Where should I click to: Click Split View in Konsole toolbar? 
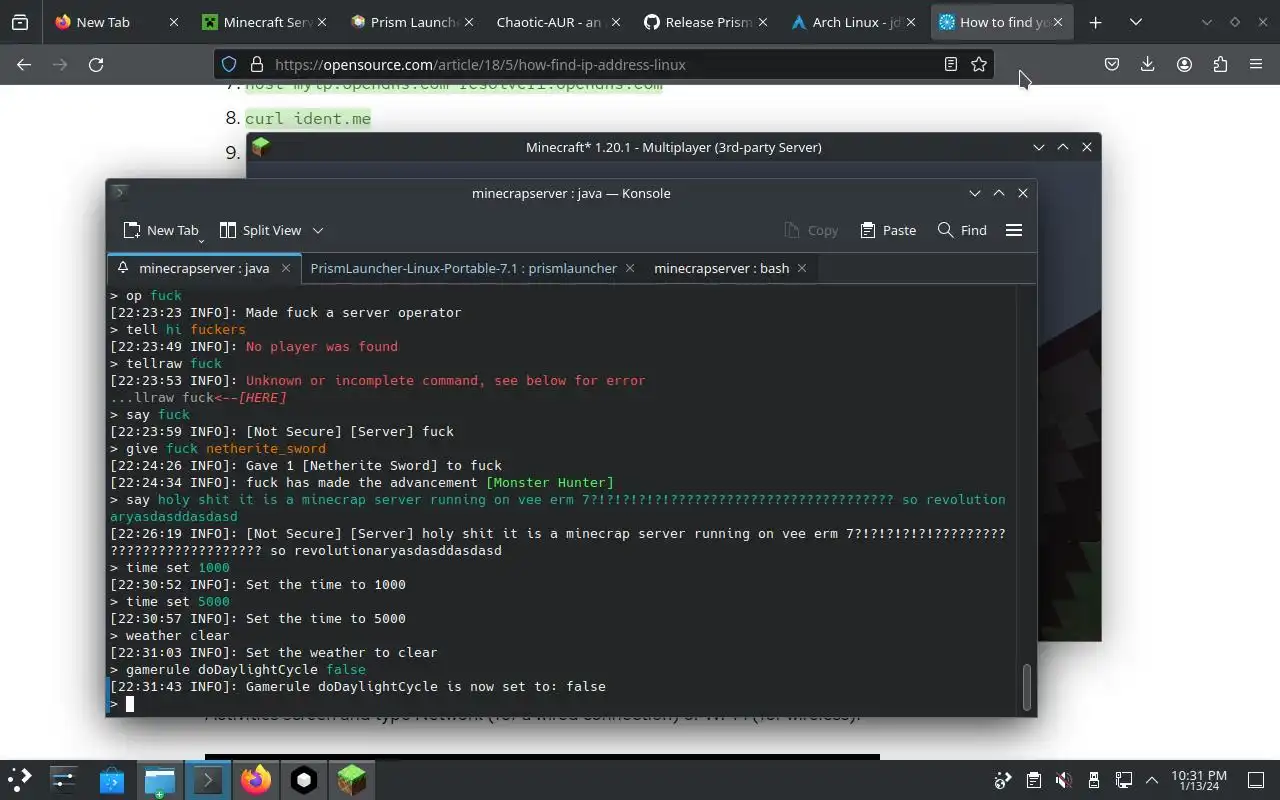coord(260,230)
